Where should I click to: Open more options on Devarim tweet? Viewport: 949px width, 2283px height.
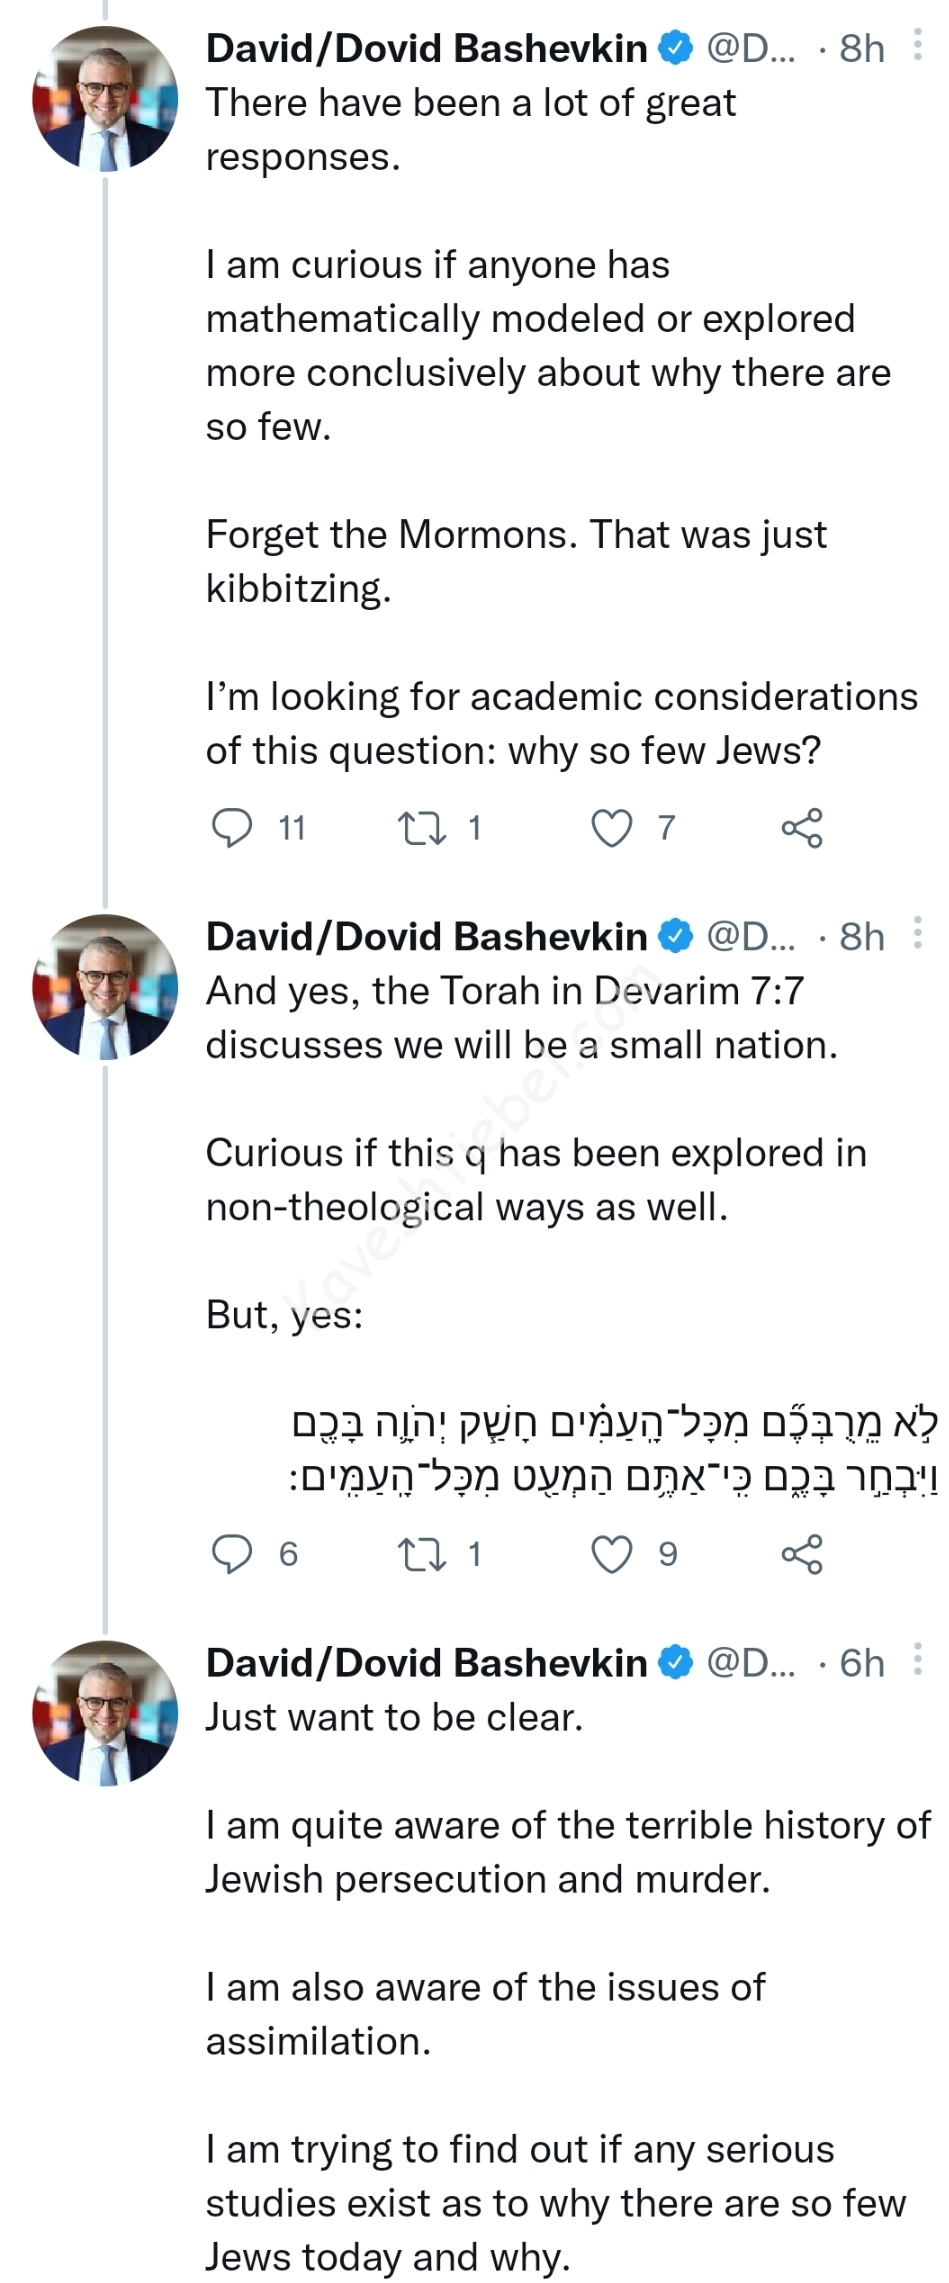917,935
